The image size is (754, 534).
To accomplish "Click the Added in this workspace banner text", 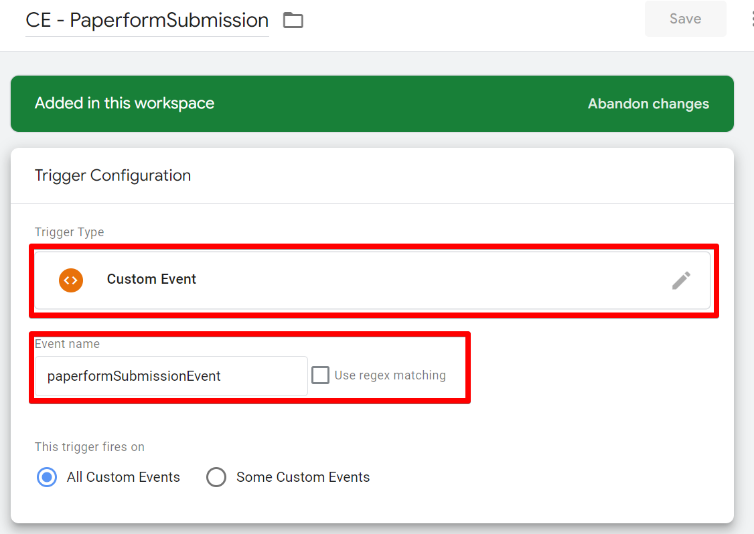I will 124,103.
